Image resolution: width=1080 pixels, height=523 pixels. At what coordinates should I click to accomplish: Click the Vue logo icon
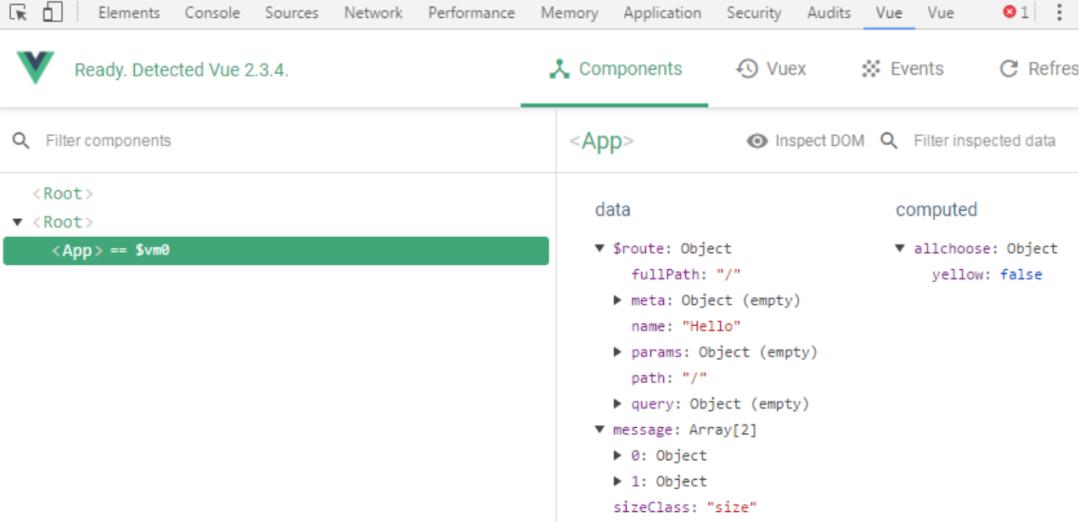pos(36,69)
